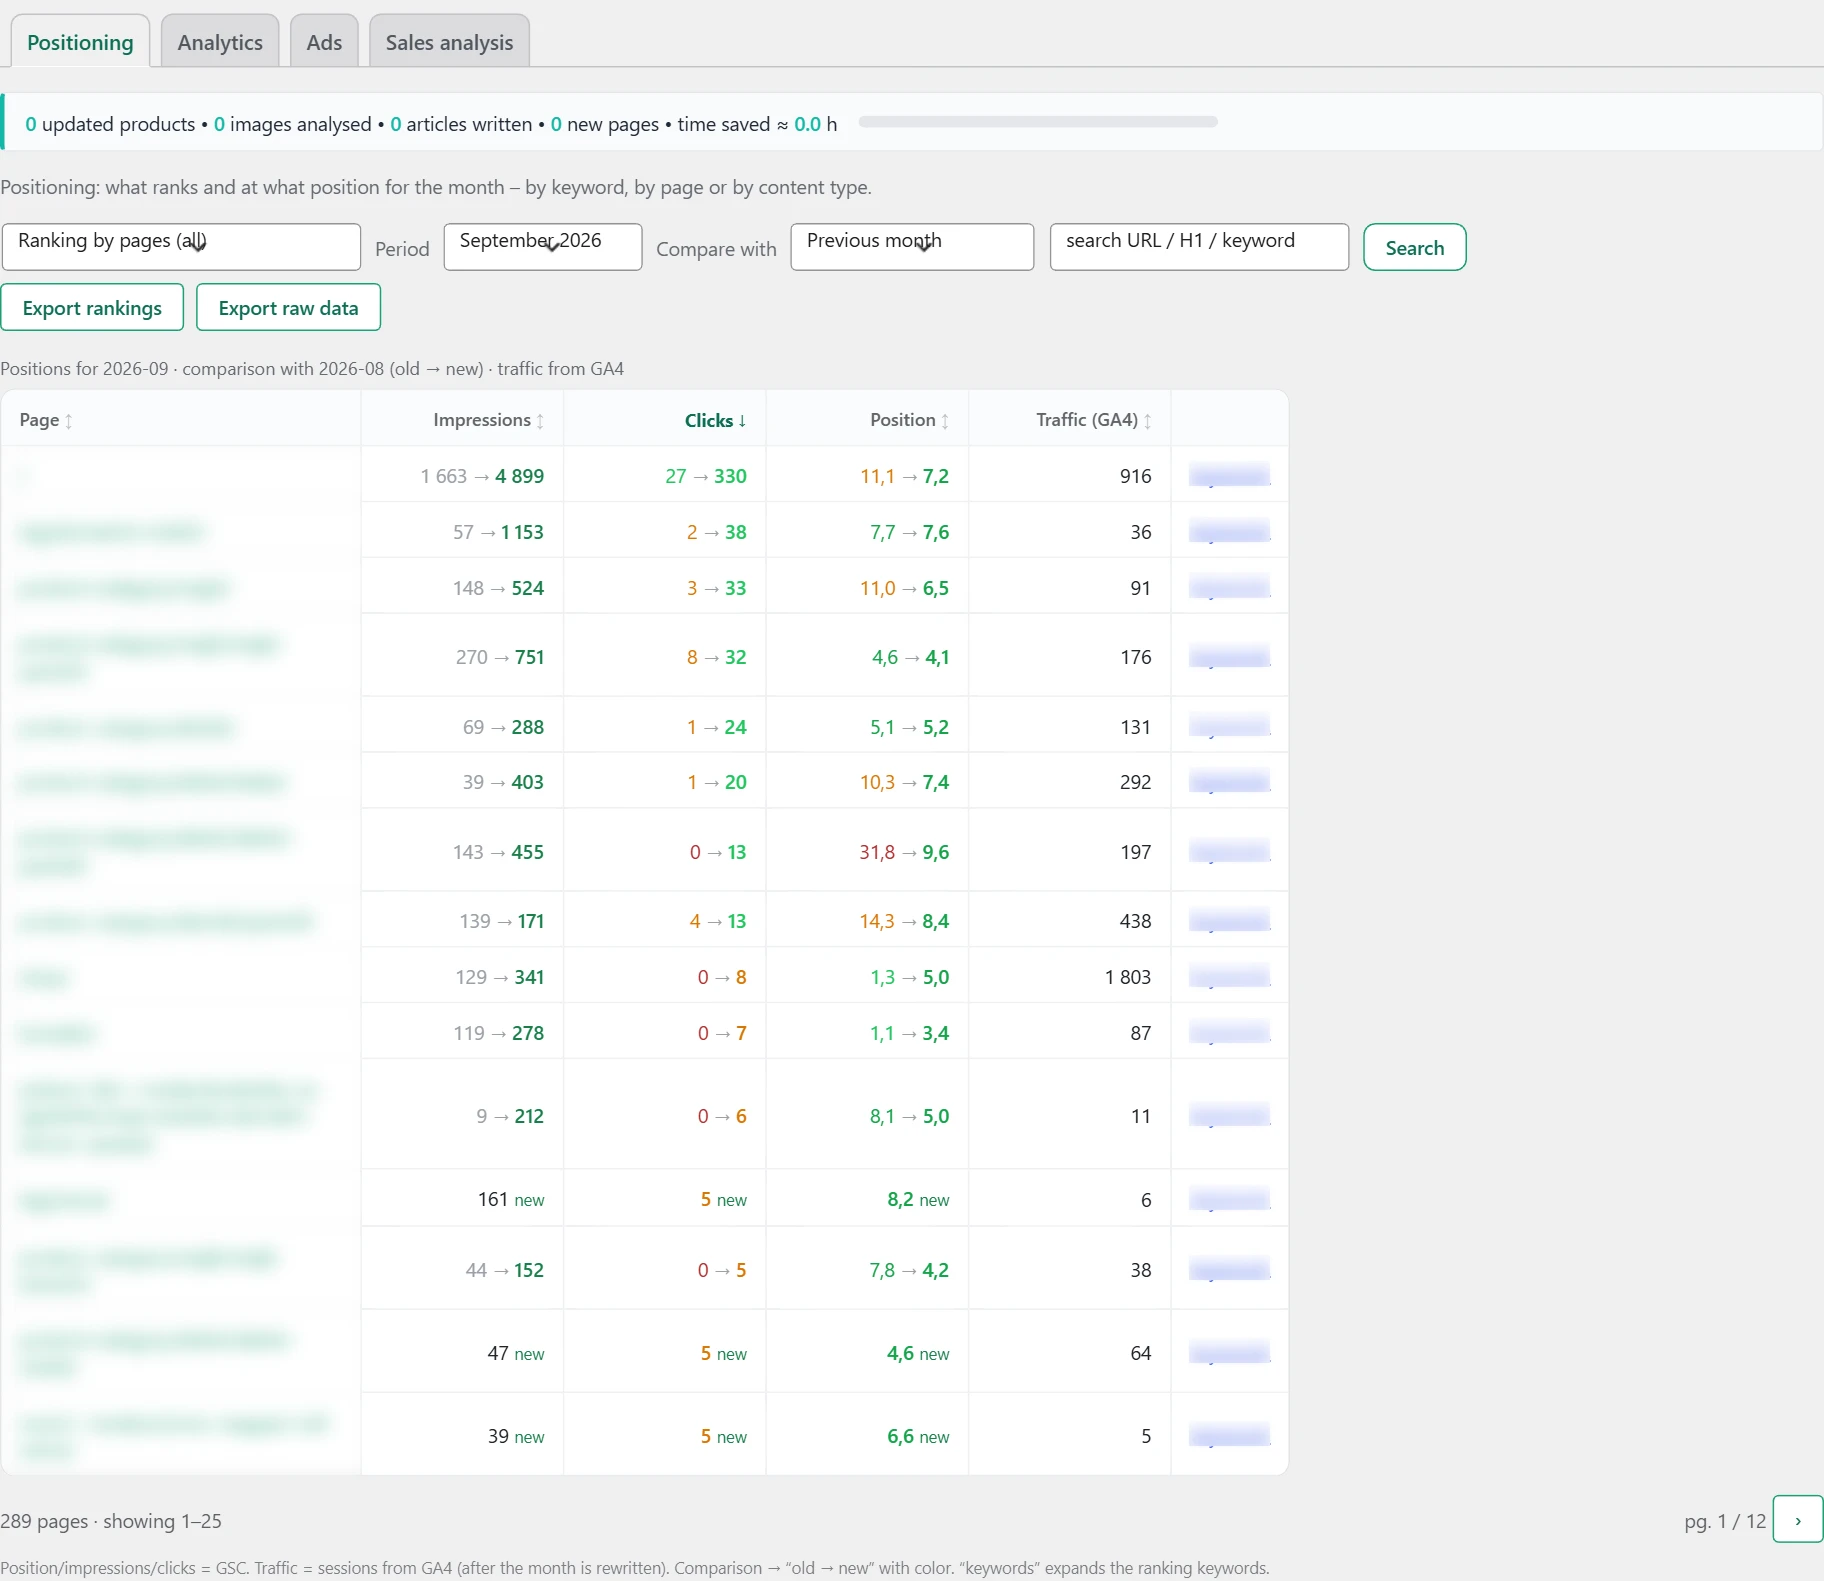Open the Compare with Previous month dropdown
Screen dimensions: 1824x1581
pyautogui.click(x=912, y=247)
